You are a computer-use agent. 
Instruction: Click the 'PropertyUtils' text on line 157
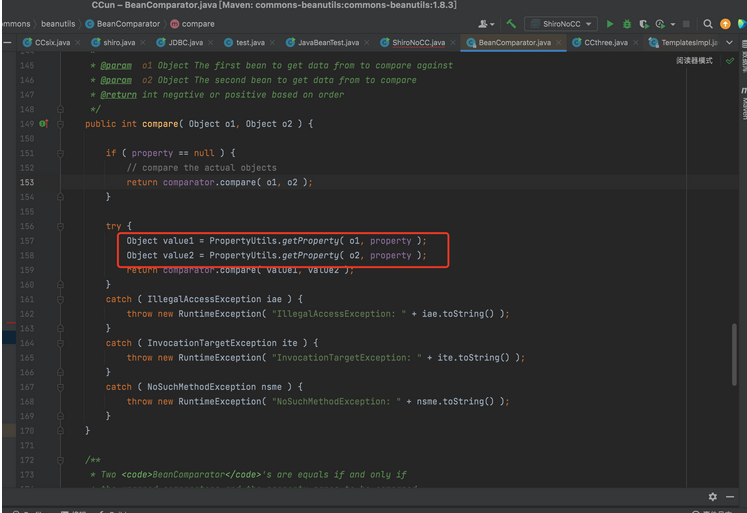(242, 241)
